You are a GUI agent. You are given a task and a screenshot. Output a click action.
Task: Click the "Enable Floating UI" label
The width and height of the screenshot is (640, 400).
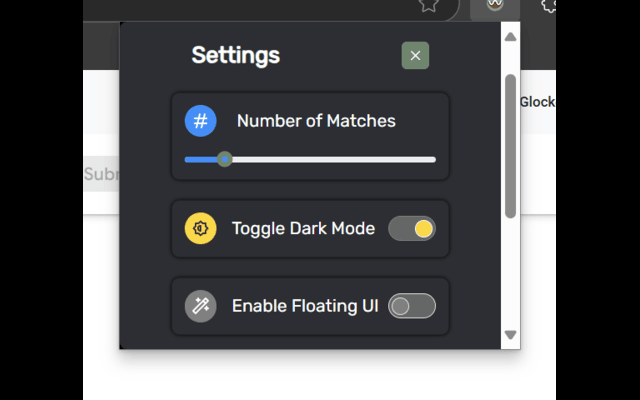pyautogui.click(x=305, y=306)
